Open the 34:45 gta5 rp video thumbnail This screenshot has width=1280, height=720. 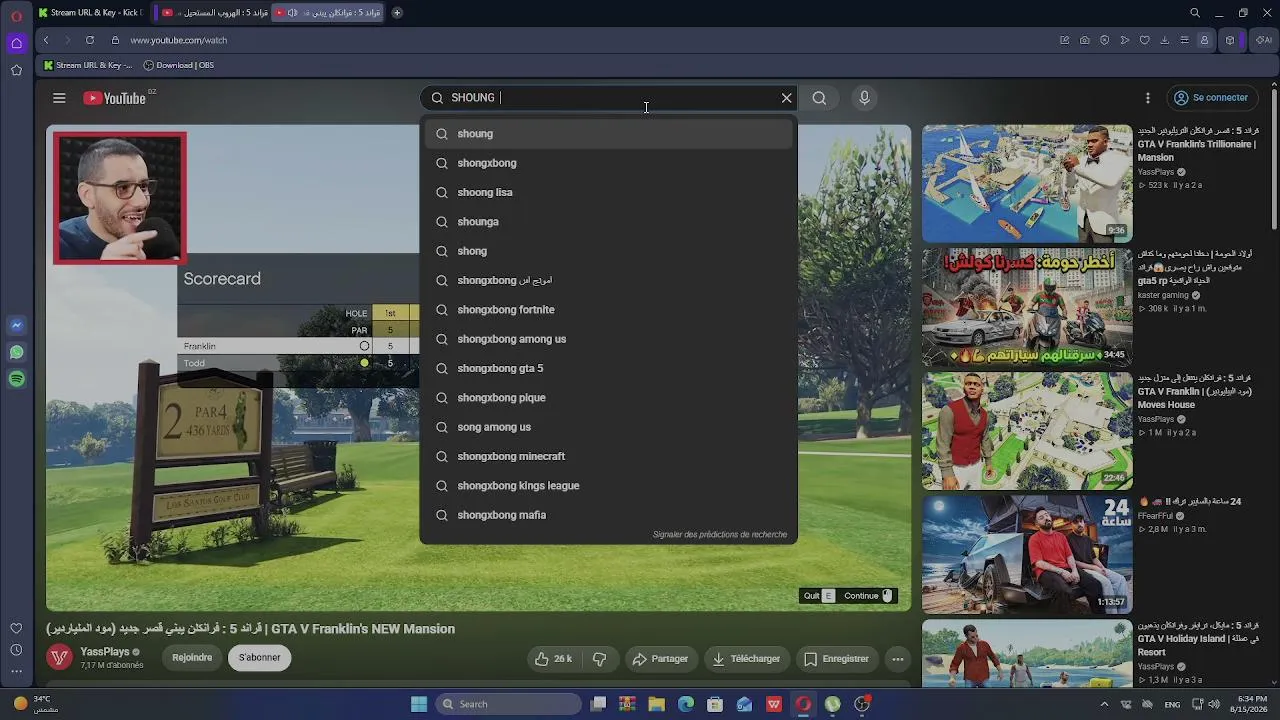[x=1027, y=307]
